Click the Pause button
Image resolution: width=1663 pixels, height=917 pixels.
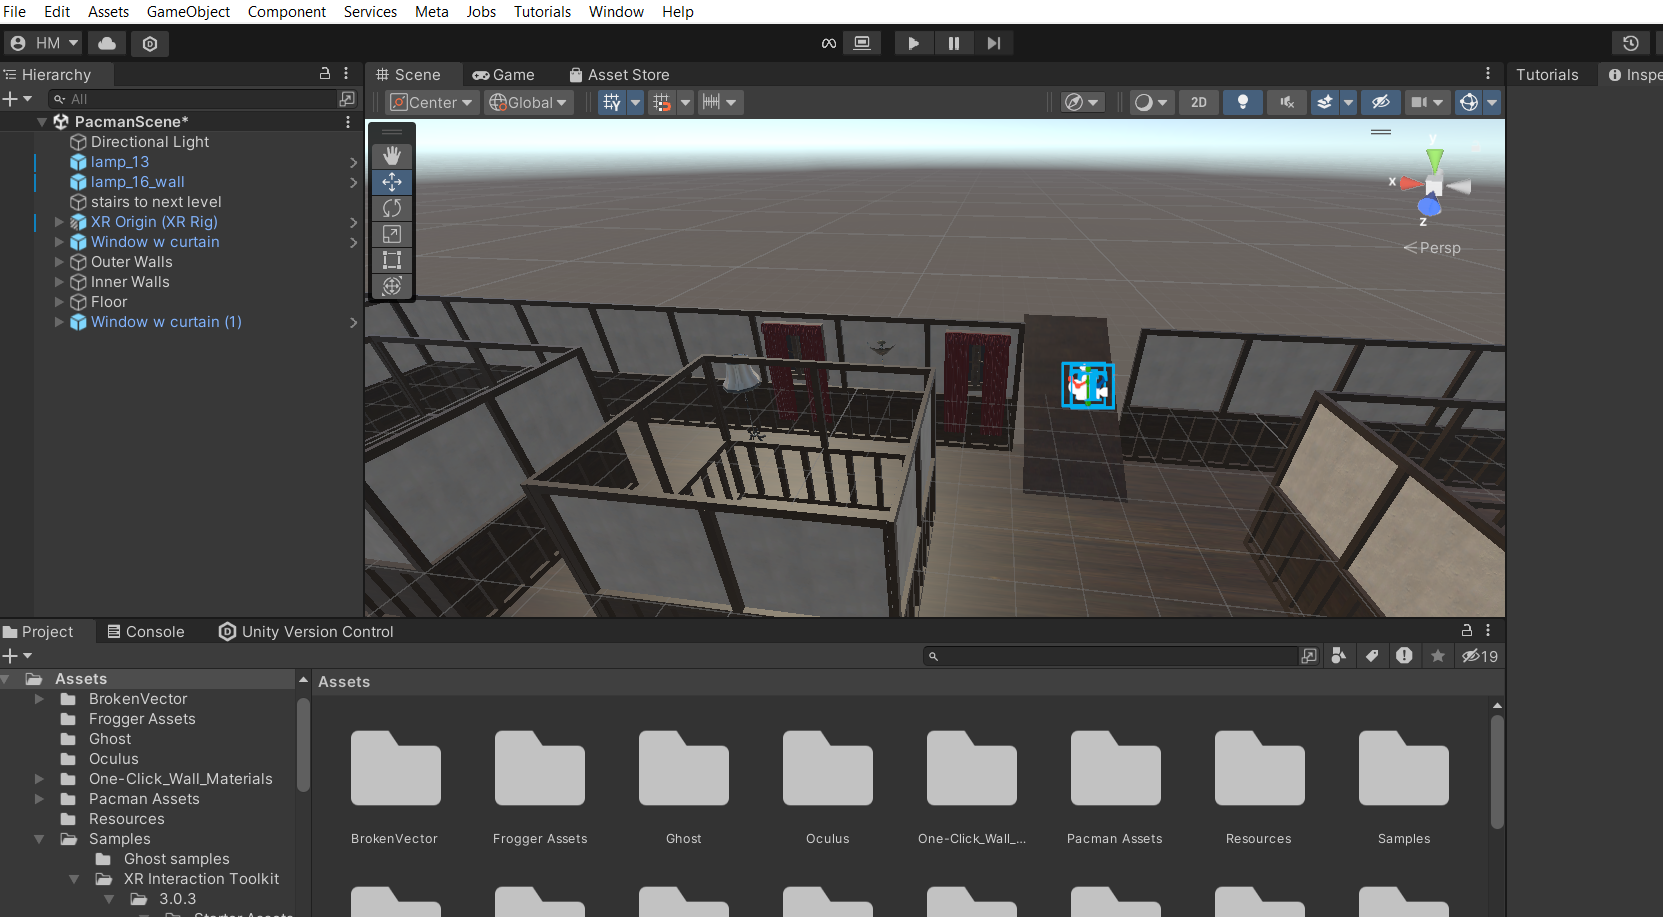coord(953,43)
